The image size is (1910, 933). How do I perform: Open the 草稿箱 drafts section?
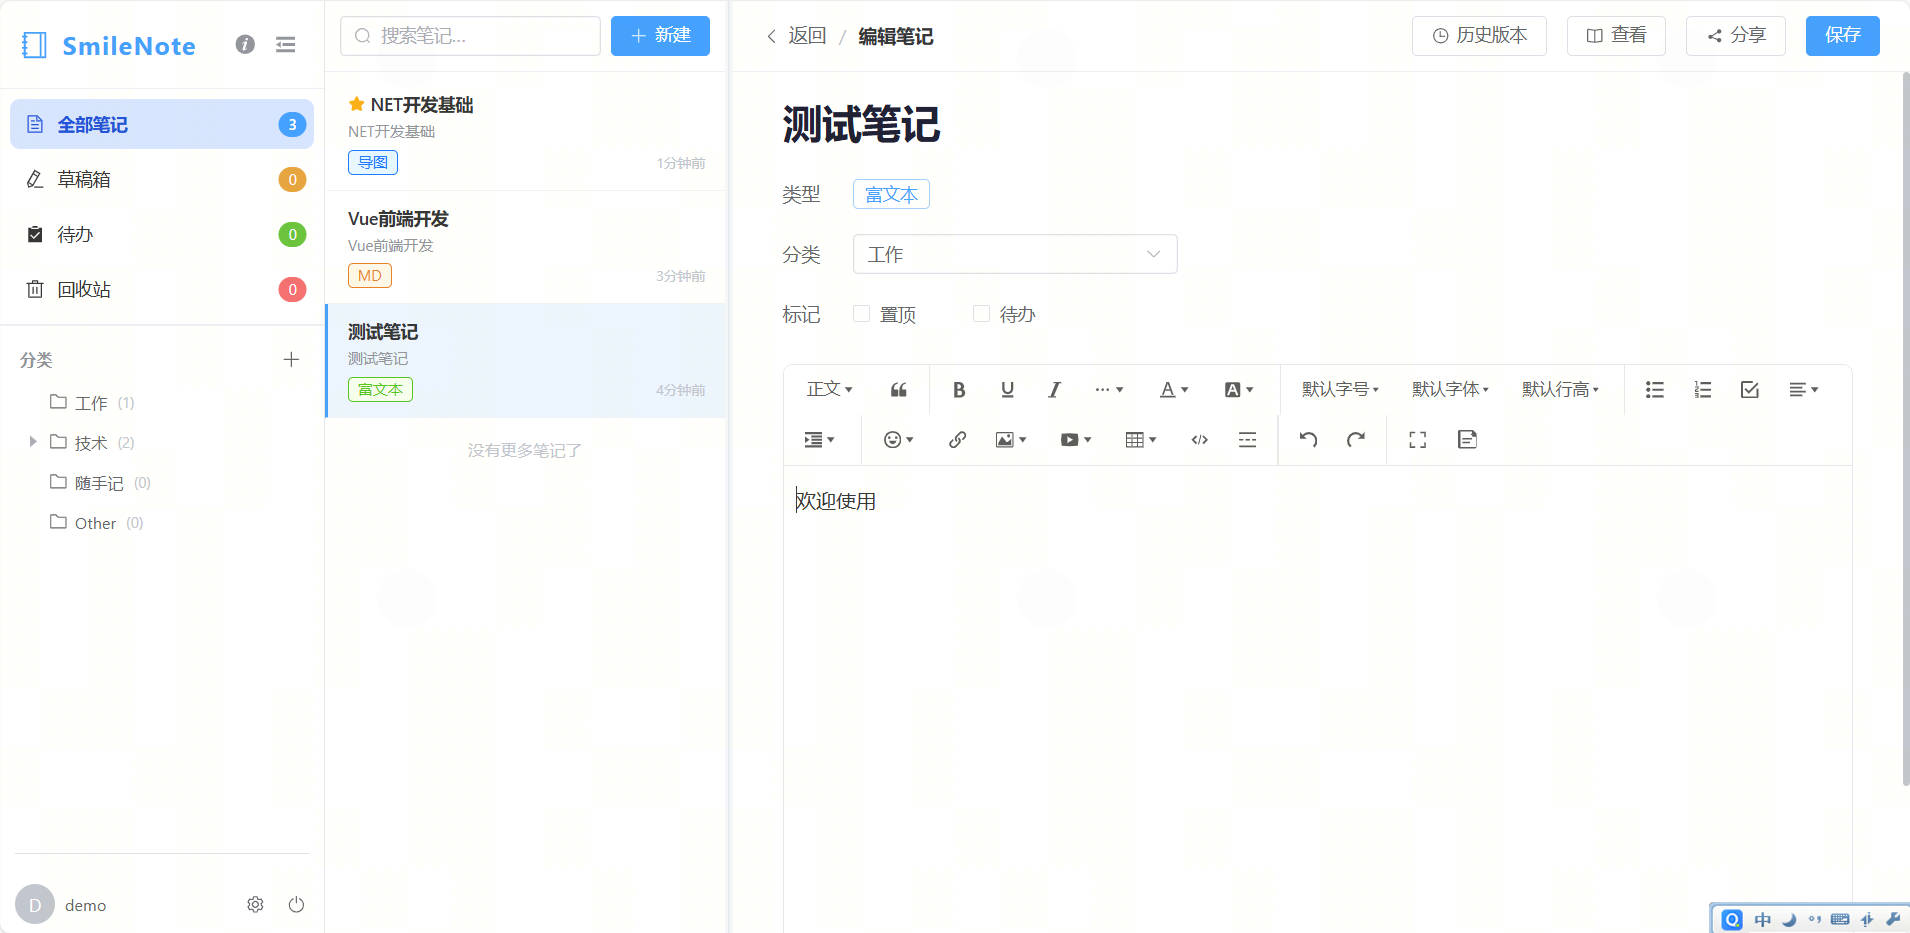pyautogui.click(x=162, y=179)
